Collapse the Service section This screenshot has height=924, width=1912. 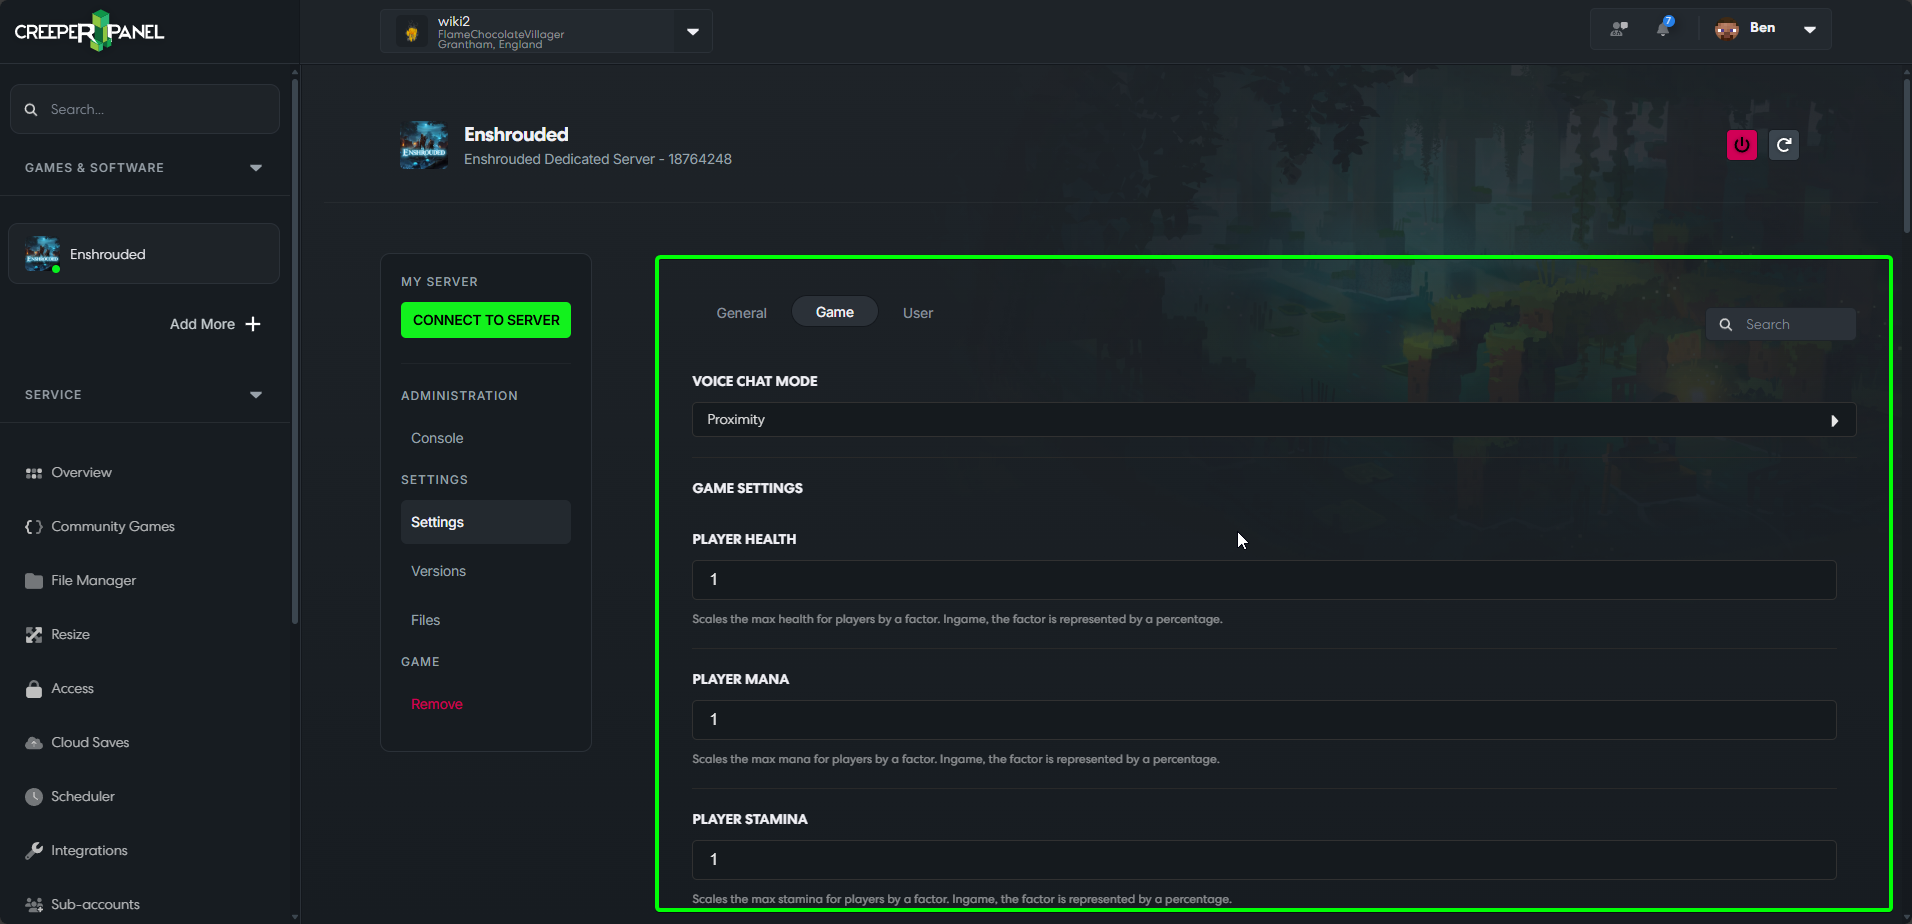coord(256,395)
